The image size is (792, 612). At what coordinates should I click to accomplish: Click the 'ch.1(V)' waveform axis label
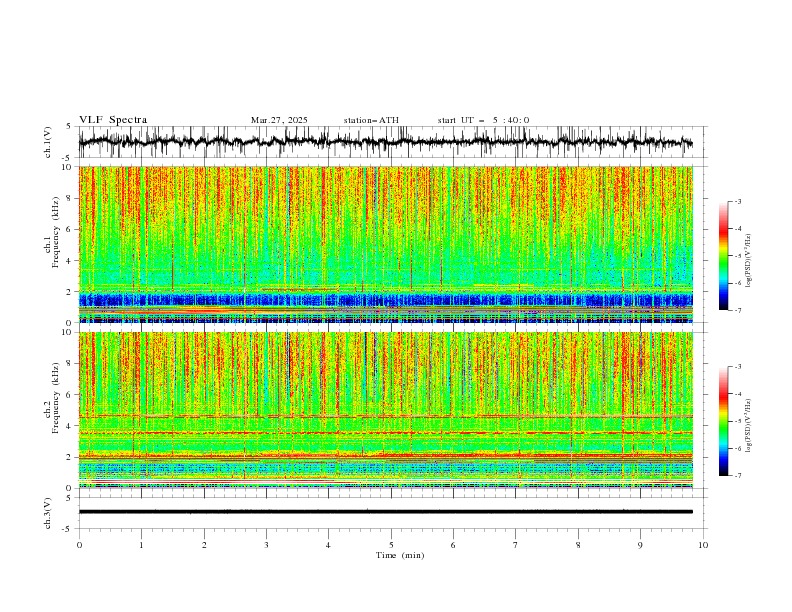[x=48, y=142]
